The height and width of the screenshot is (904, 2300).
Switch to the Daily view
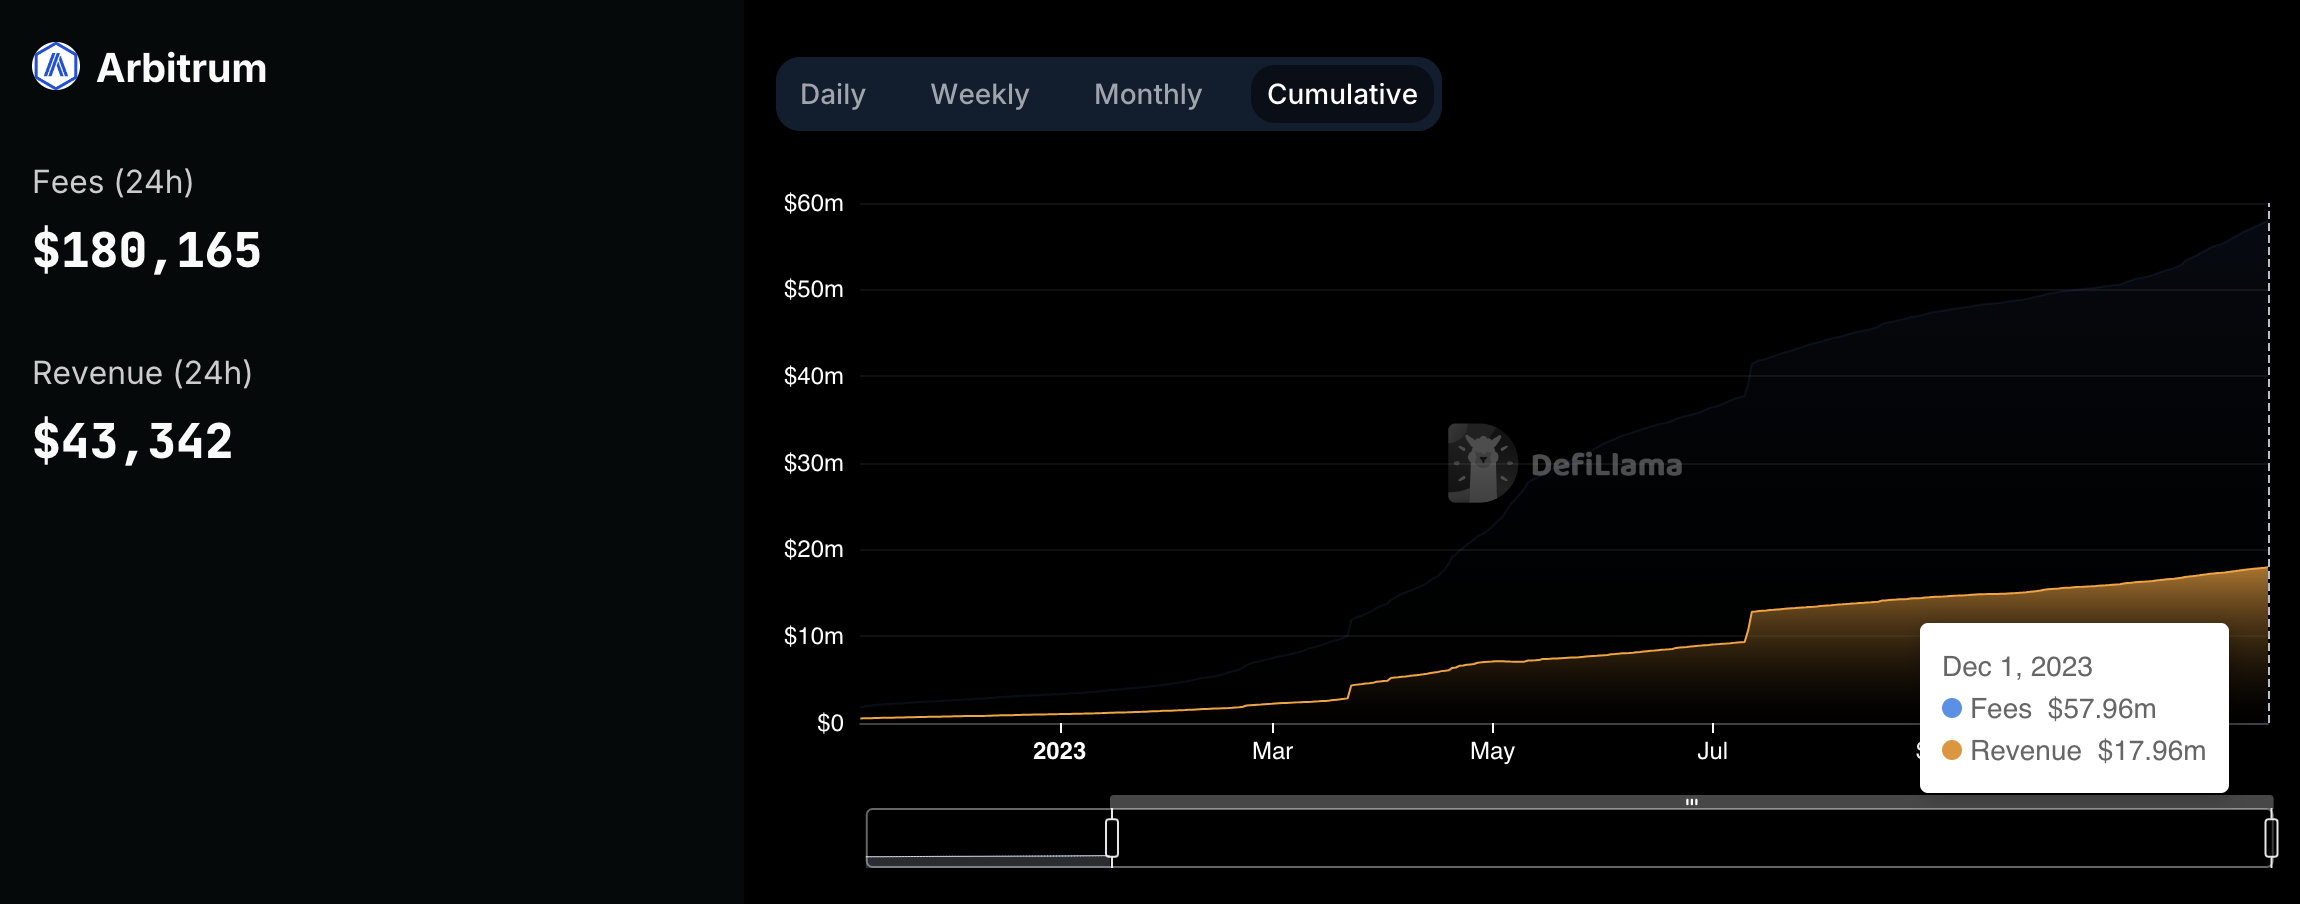pos(832,94)
